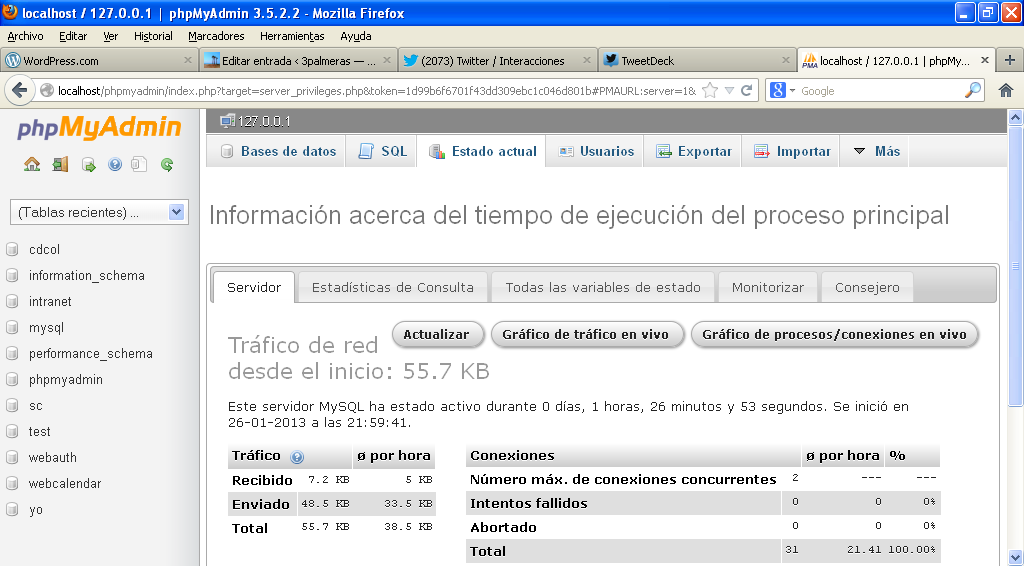
Task: Open the query window icon in sidebar
Action: tap(88, 165)
